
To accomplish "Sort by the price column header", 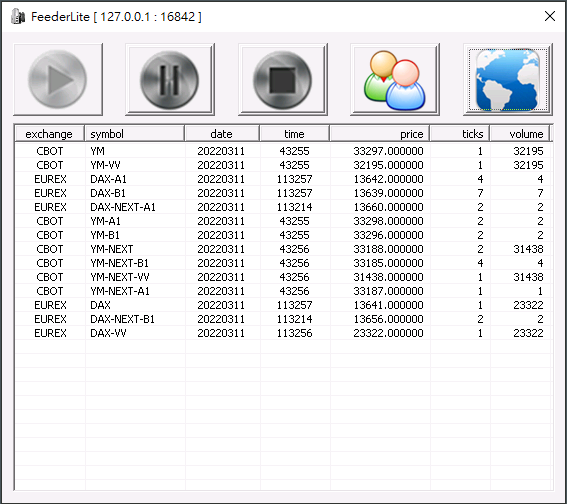I will coord(379,134).
